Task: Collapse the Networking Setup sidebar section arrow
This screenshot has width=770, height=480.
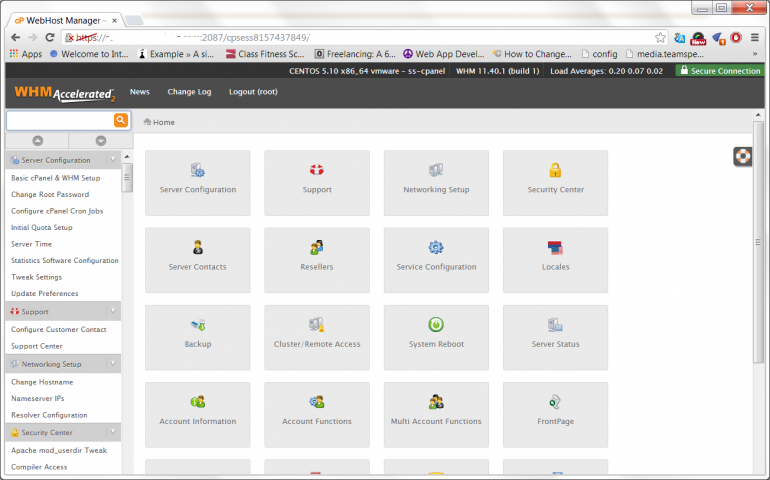Action: coord(113,364)
